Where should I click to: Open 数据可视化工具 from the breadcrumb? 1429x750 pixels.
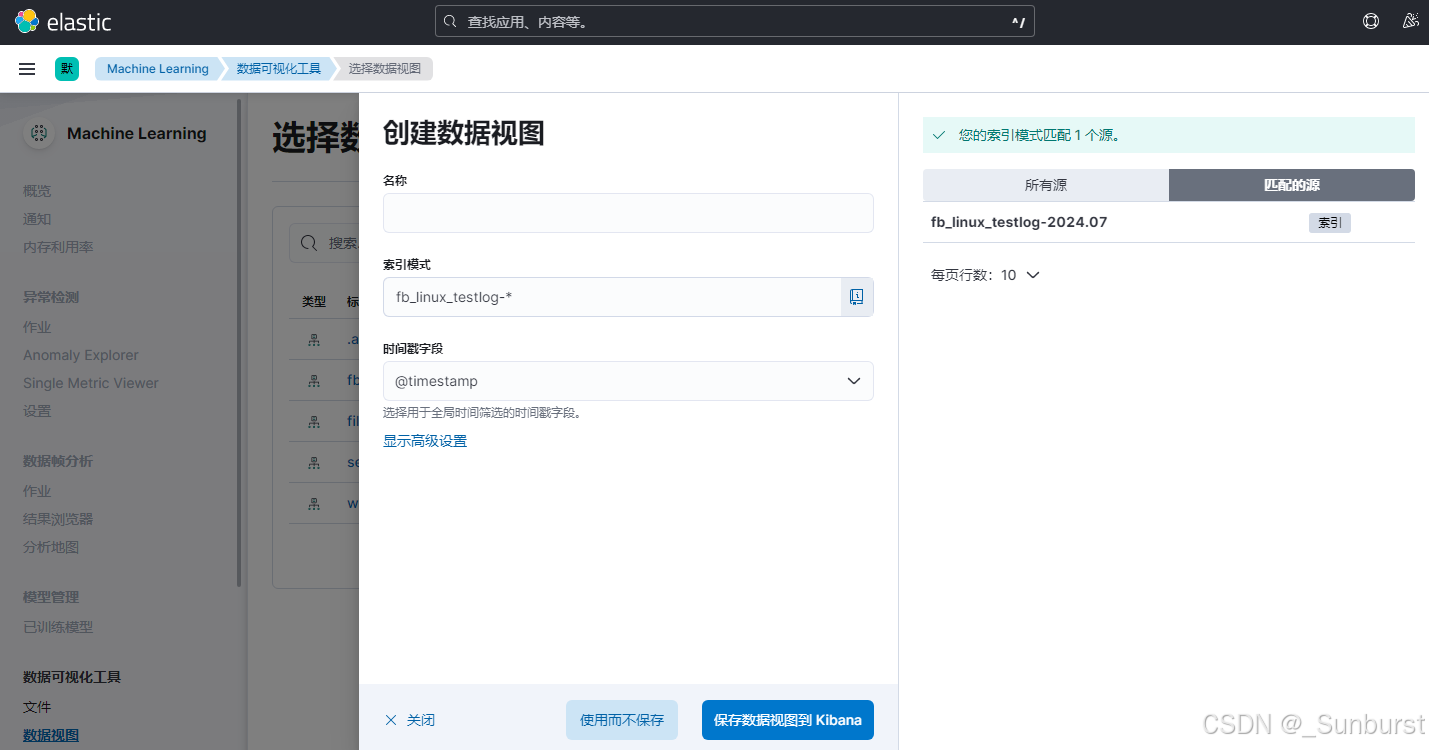point(279,68)
